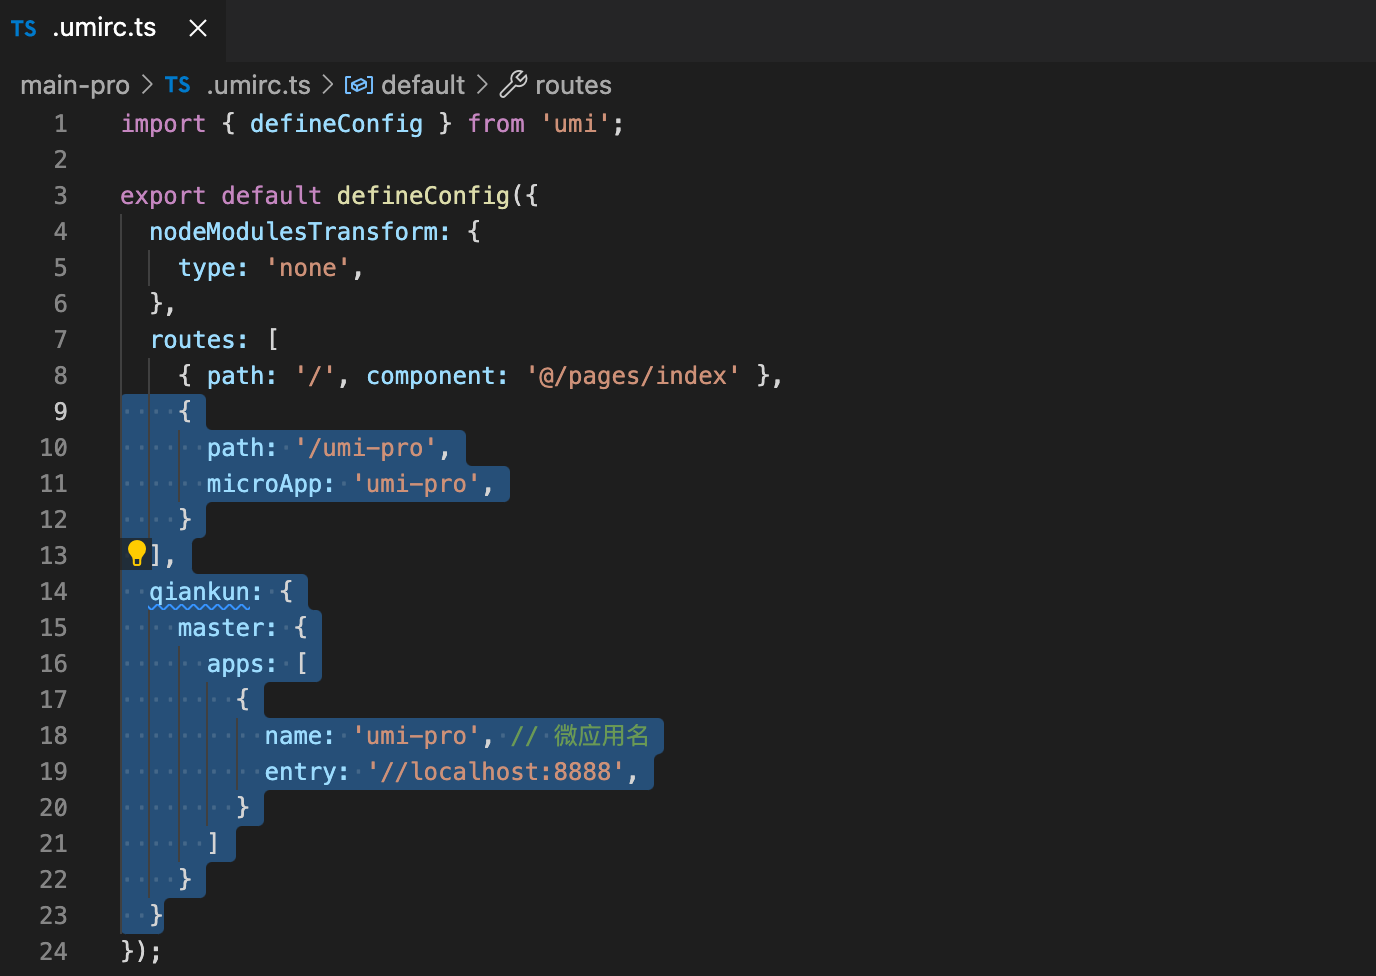1376x976 pixels.
Task: Click the 'from' keyword
Action: 496,124
